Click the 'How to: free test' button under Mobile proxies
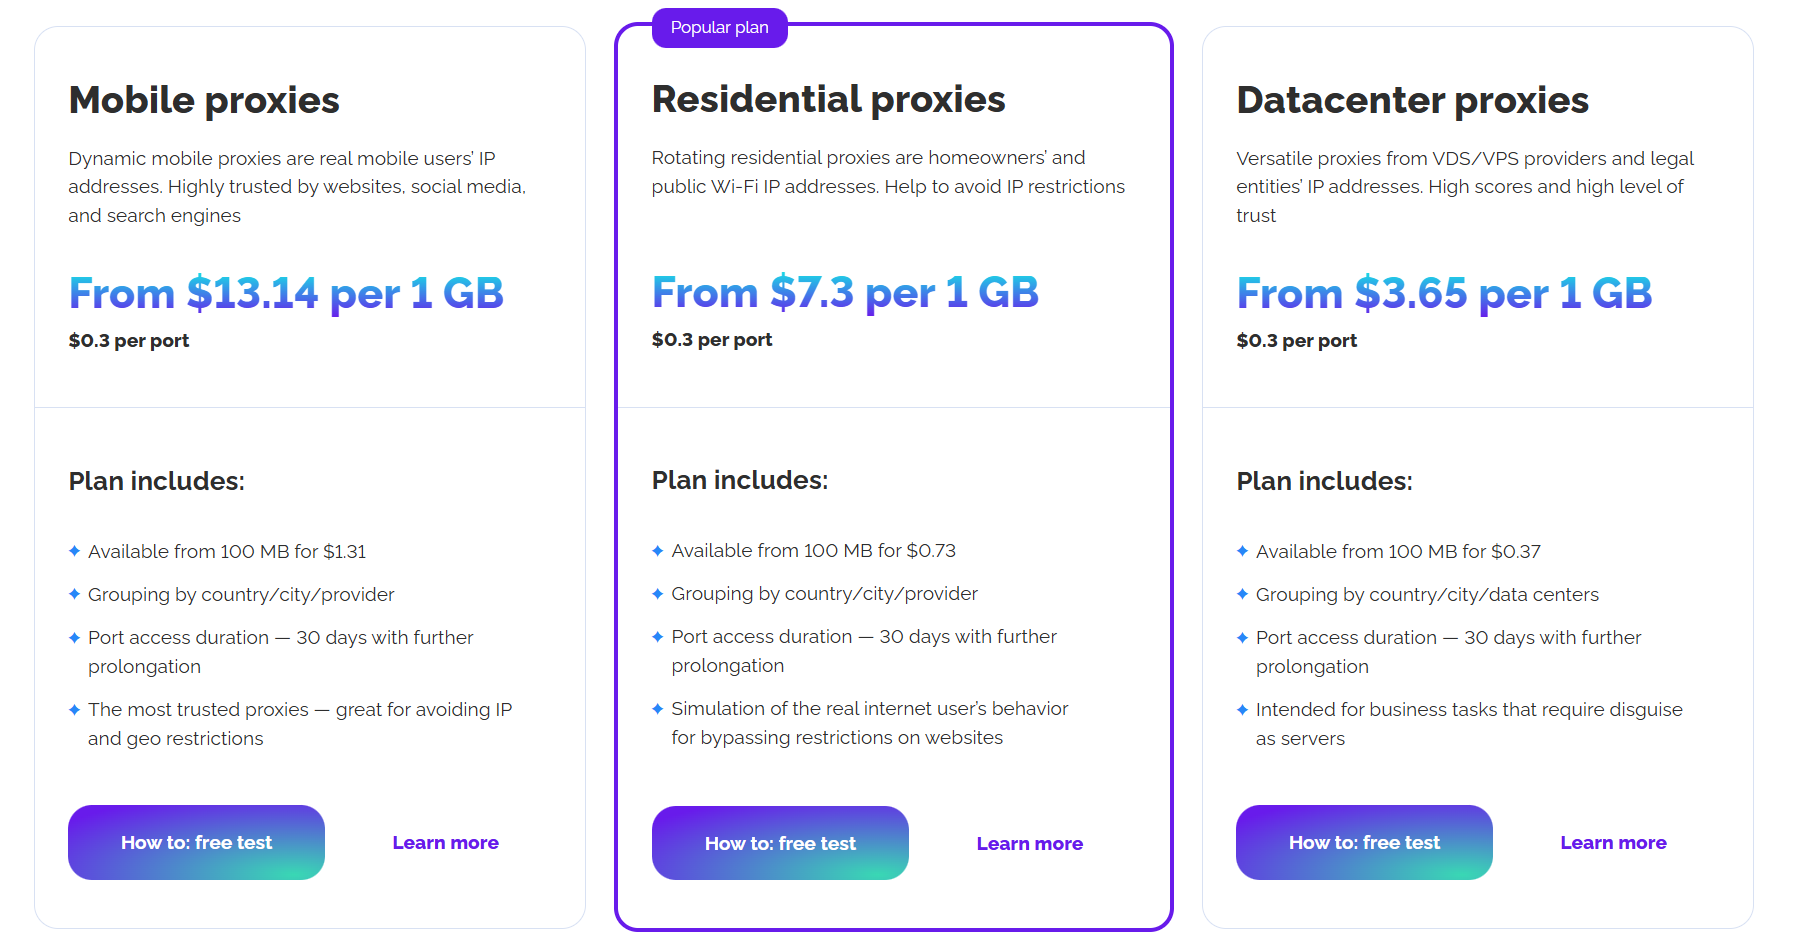1802x944 pixels. pos(196,842)
